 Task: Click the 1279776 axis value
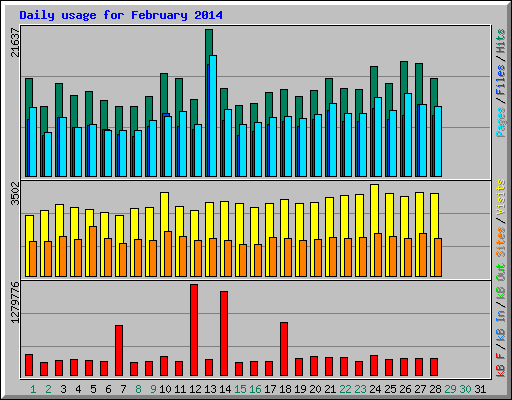pos(15,303)
